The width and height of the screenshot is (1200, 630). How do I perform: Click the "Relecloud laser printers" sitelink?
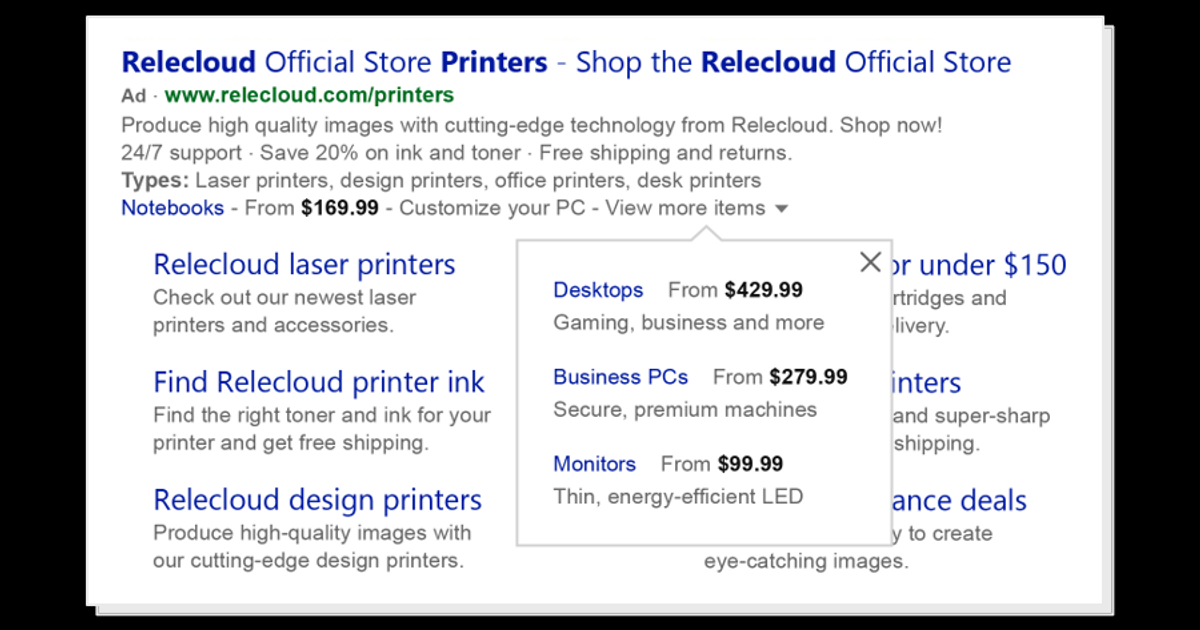tap(304, 264)
